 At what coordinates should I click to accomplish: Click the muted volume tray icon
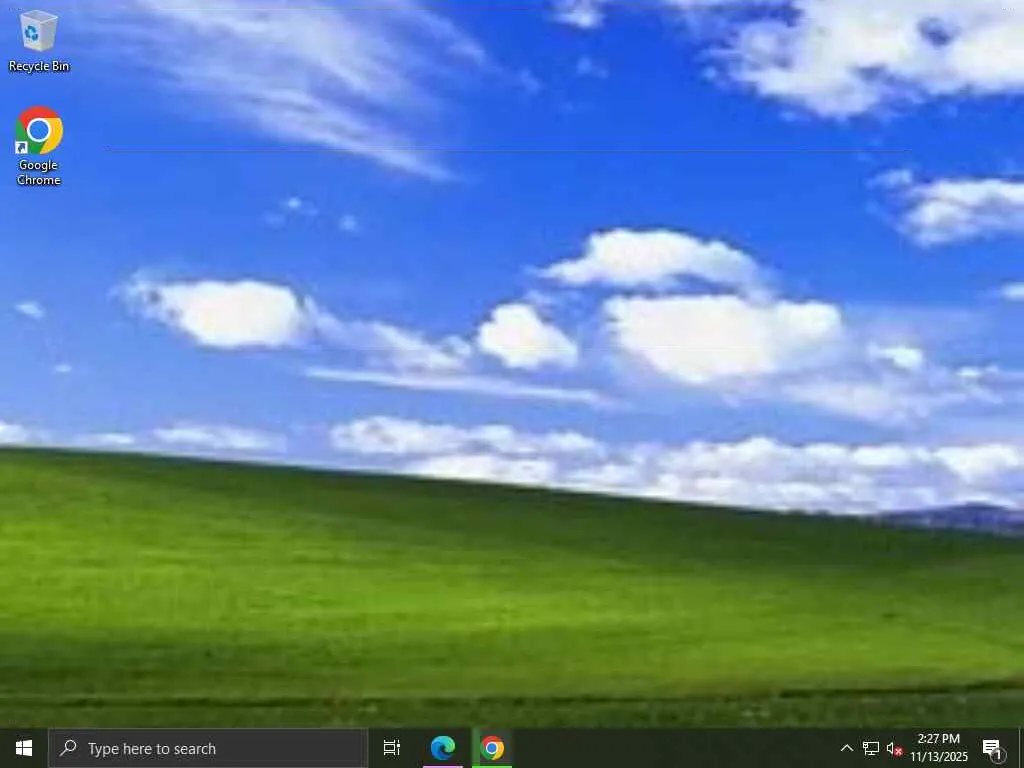pos(894,748)
